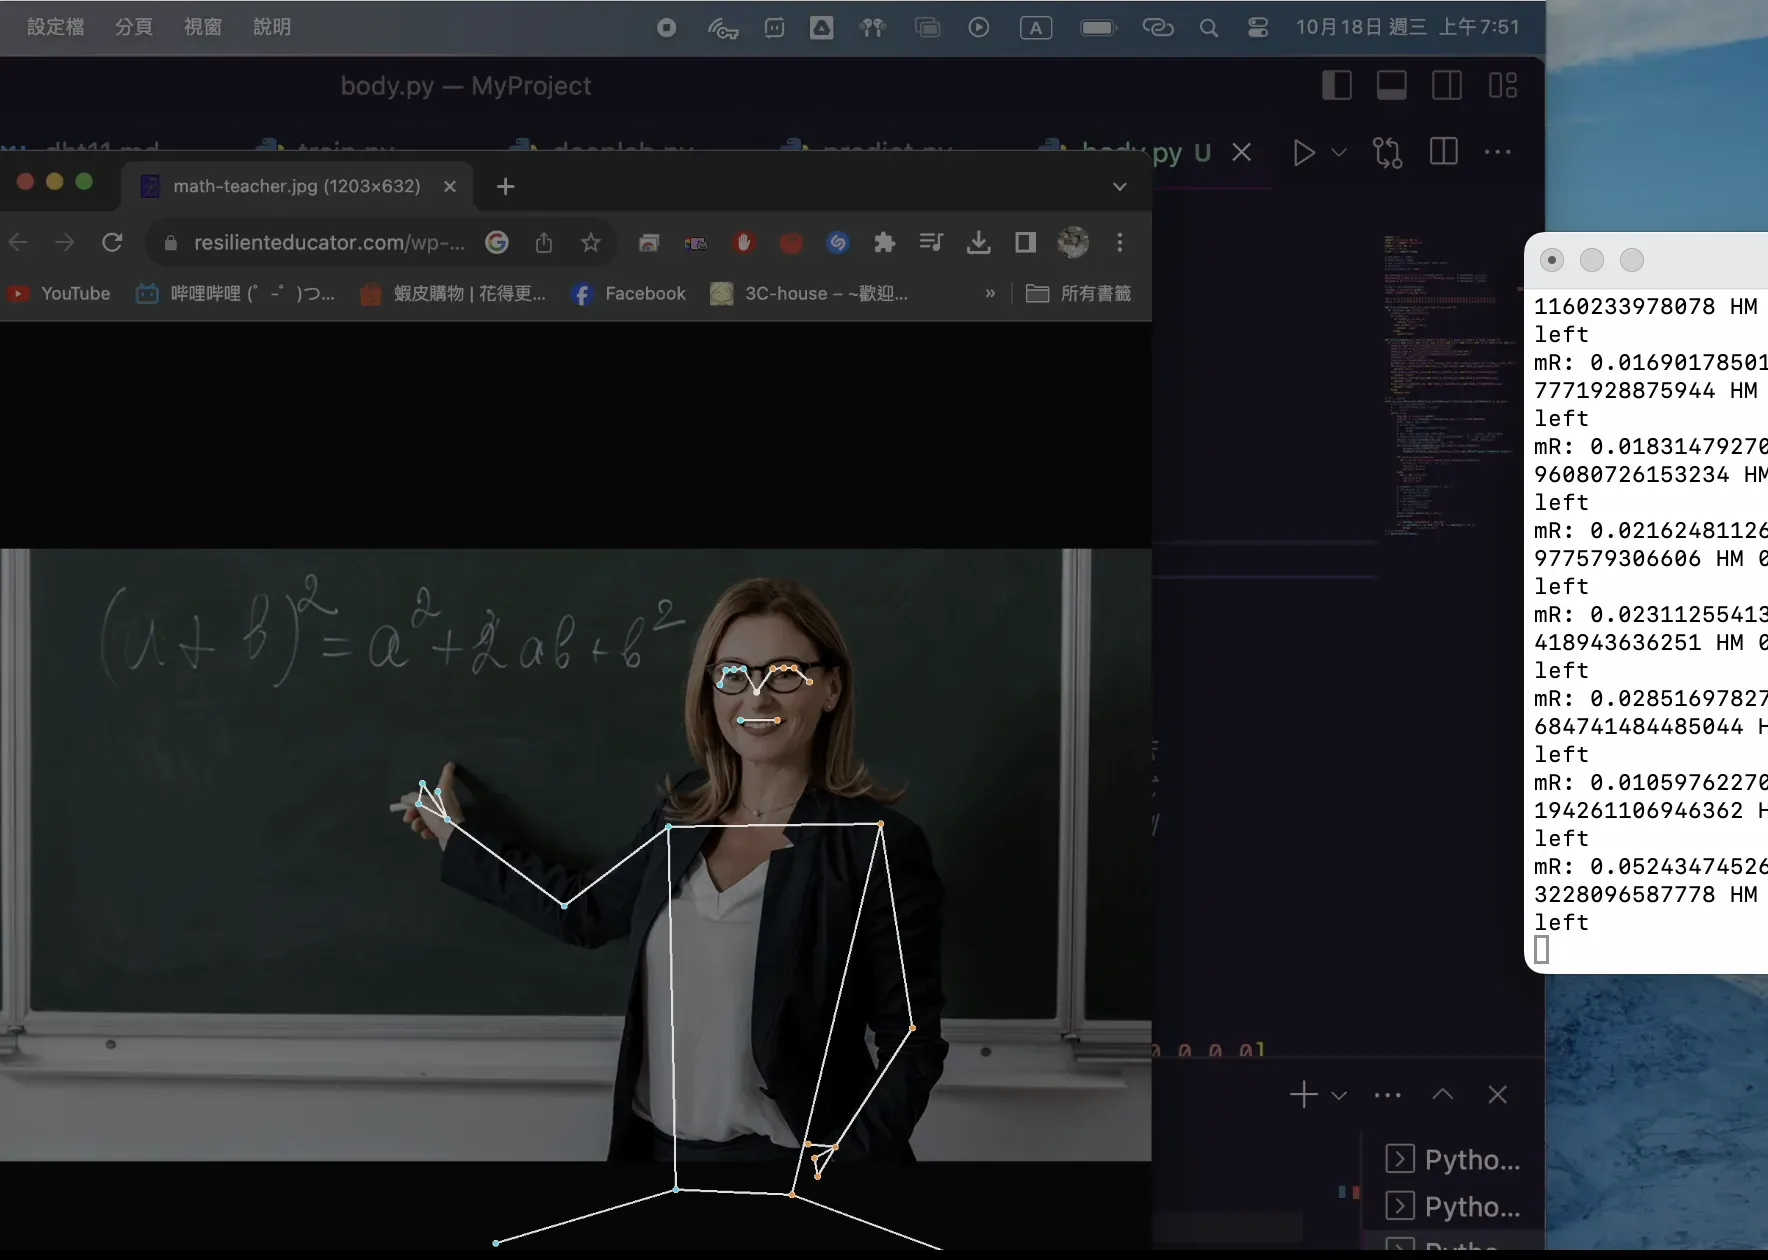Click the Google icon in address bar

pyautogui.click(x=497, y=242)
